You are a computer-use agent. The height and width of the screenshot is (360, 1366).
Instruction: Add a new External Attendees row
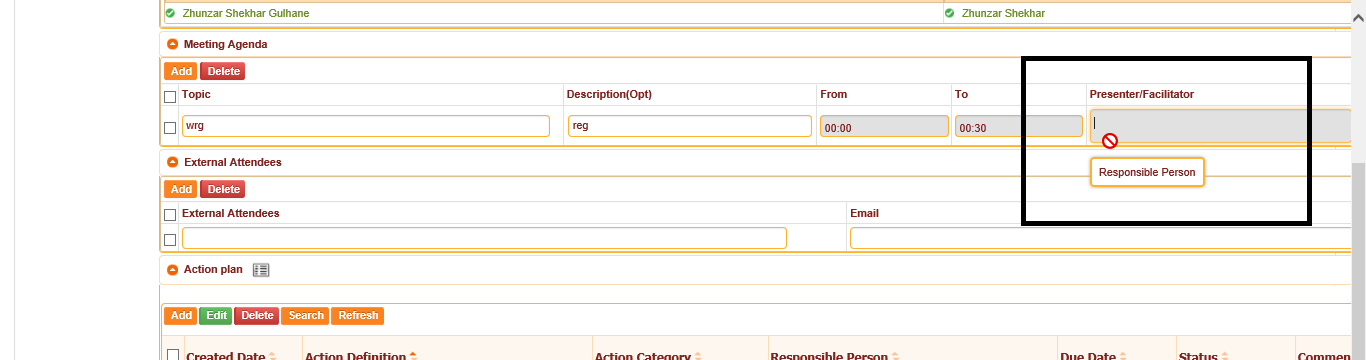click(x=181, y=189)
